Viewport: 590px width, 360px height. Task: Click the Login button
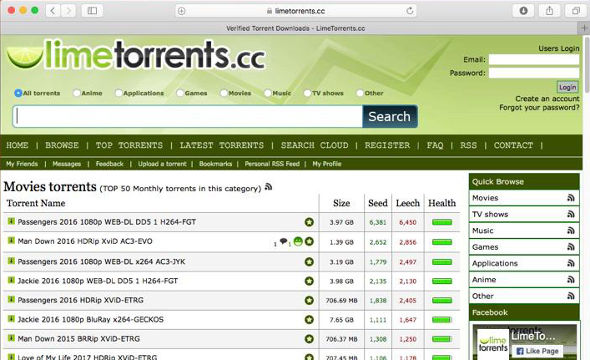(567, 87)
